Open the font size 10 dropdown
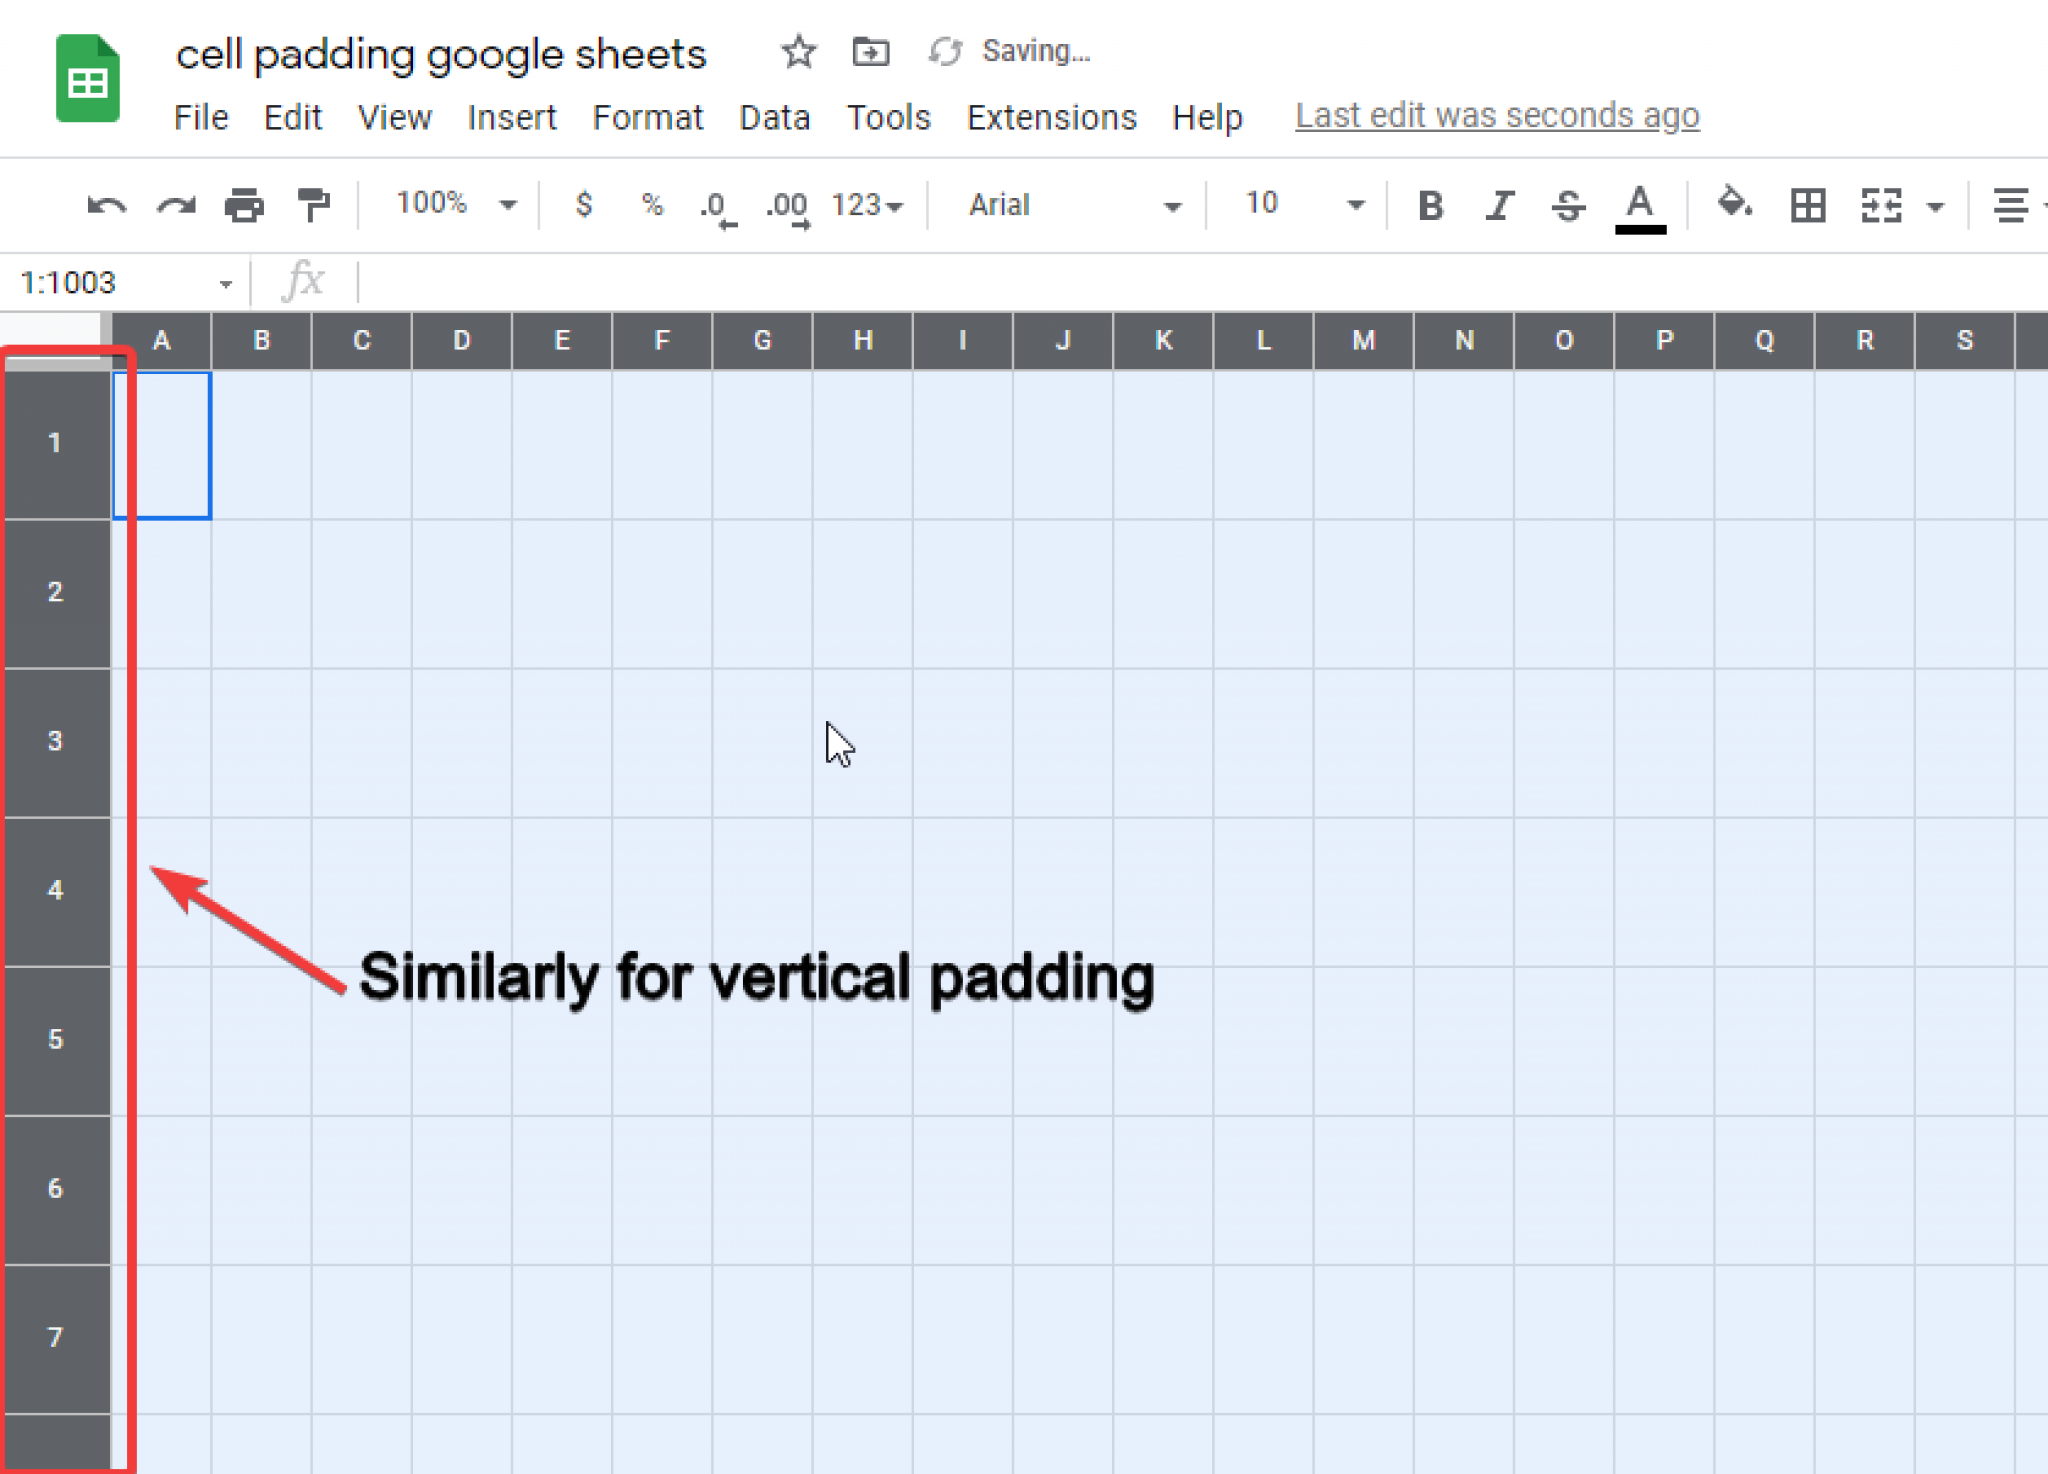Image resolution: width=2048 pixels, height=1474 pixels. click(x=1304, y=205)
